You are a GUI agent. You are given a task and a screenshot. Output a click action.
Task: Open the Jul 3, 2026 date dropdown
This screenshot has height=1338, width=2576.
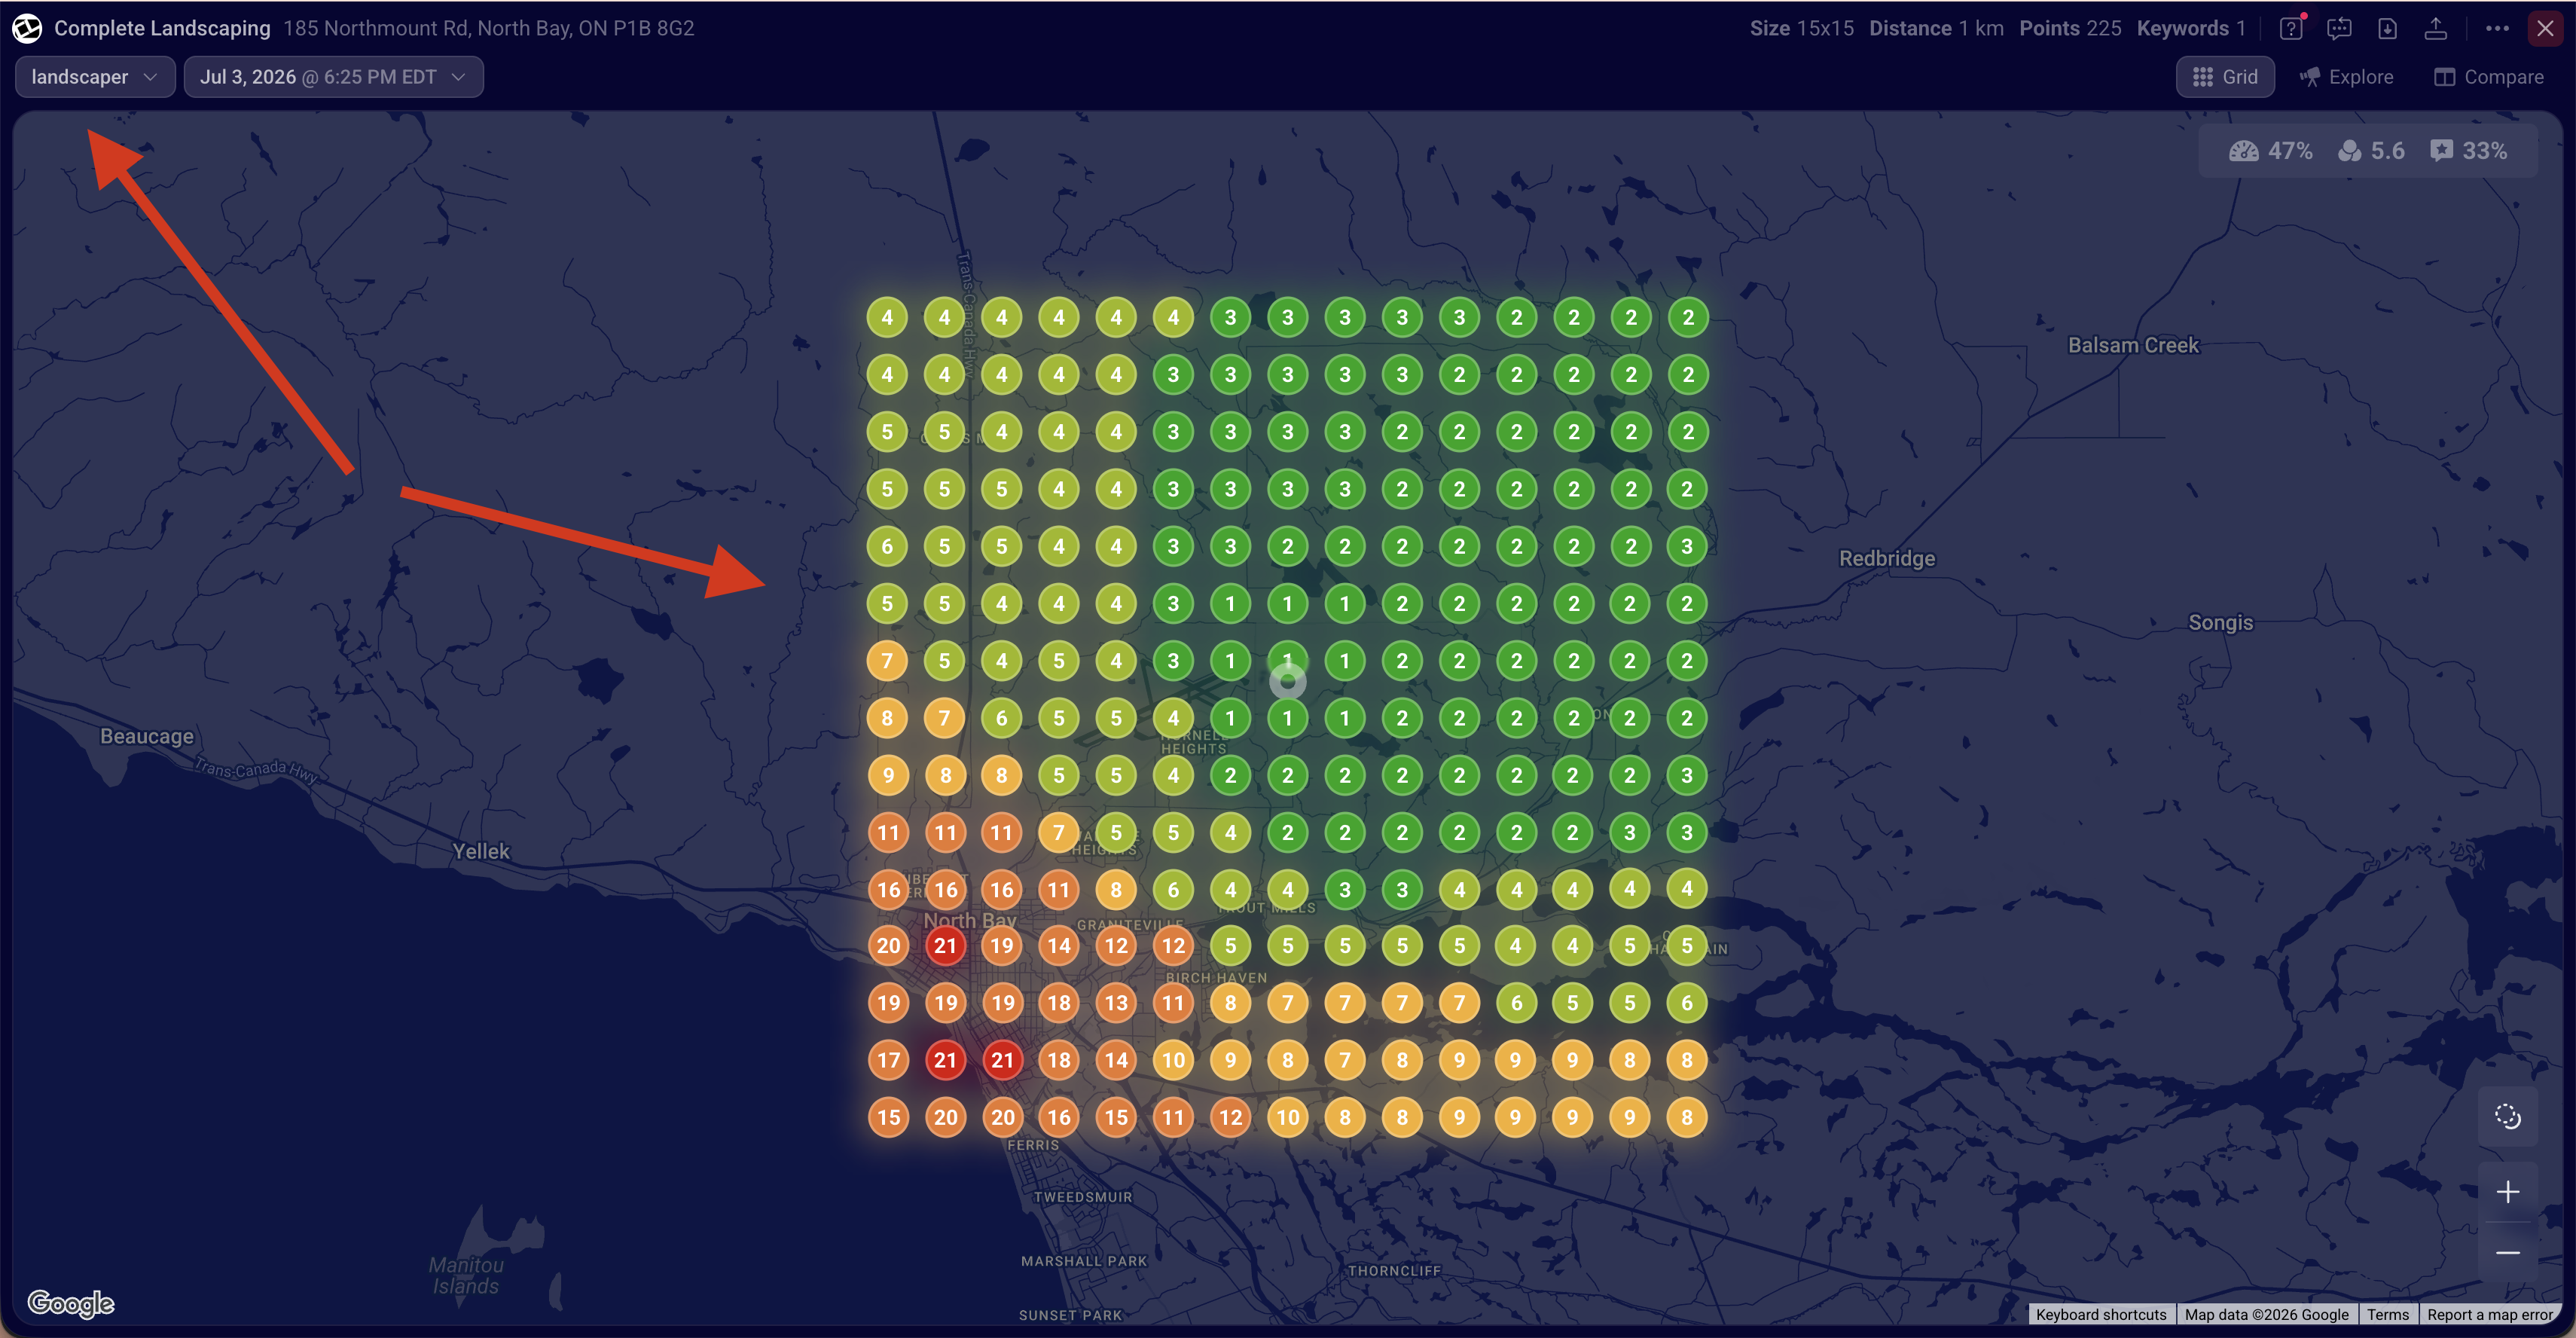[333, 77]
